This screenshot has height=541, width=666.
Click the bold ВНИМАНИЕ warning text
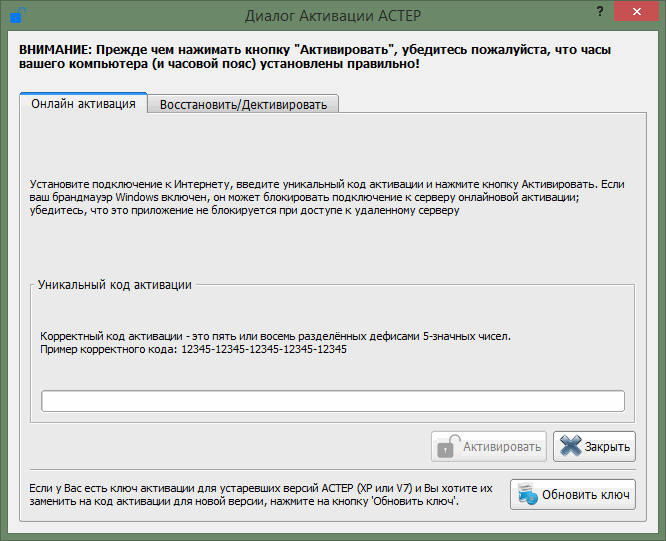315,57
